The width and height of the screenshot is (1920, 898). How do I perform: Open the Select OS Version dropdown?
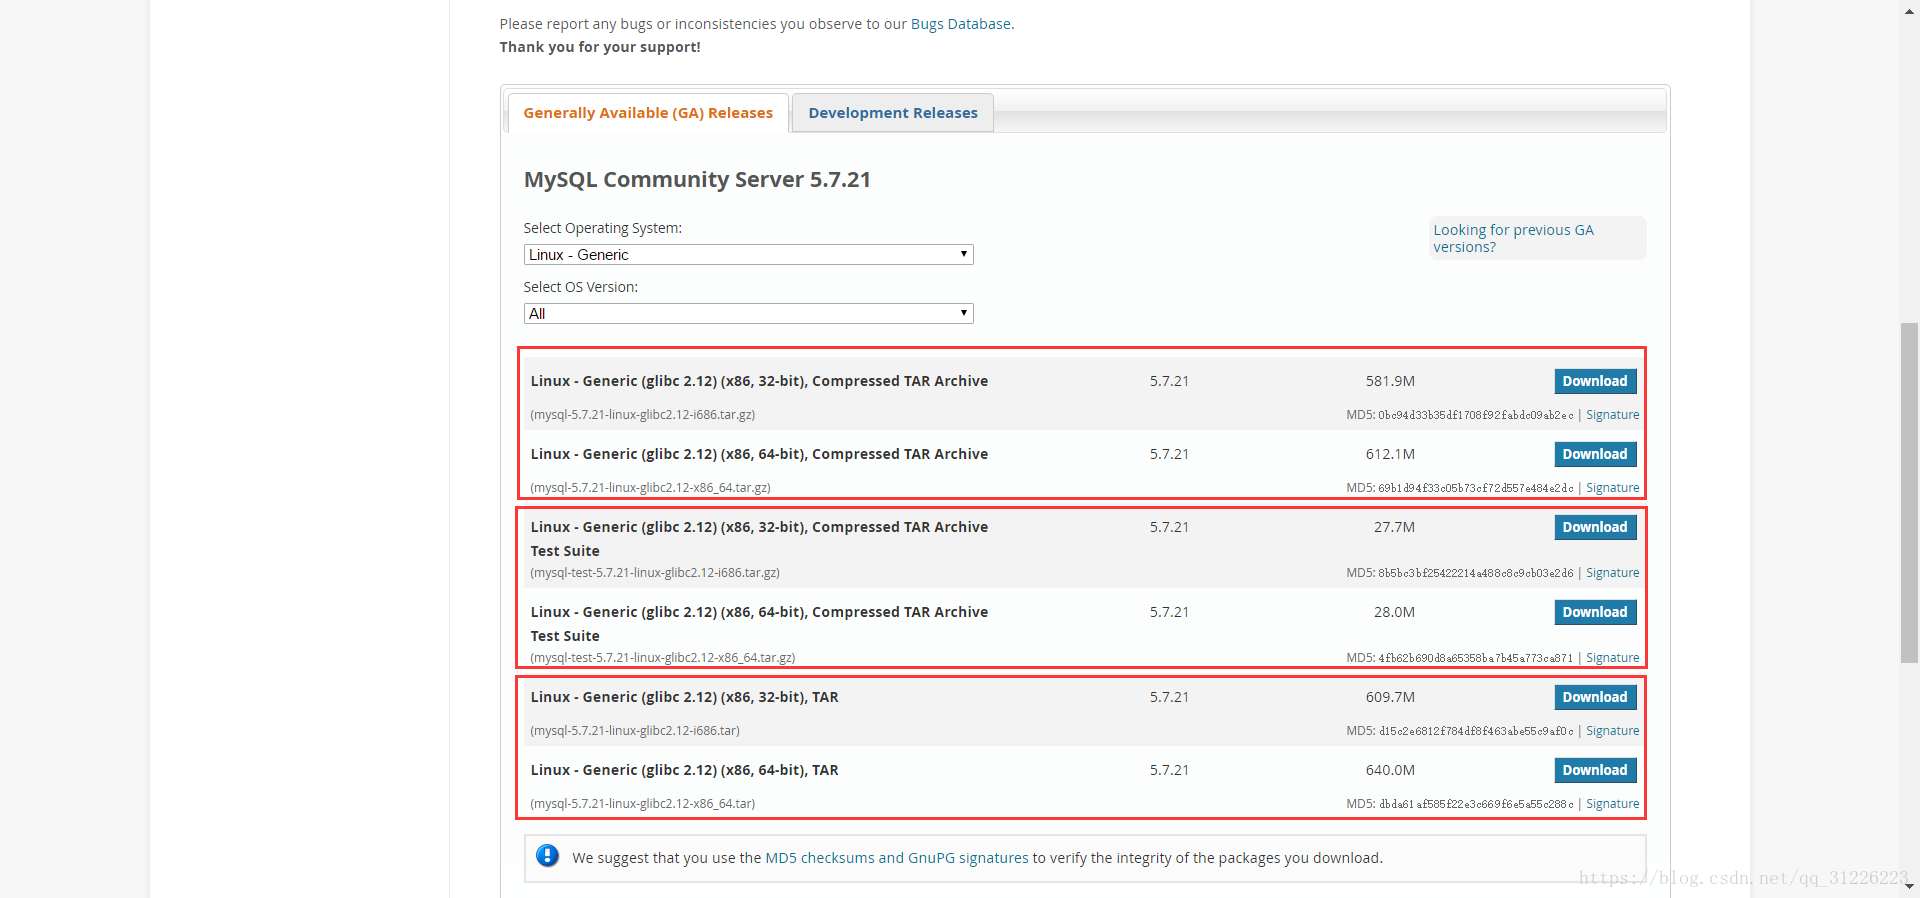[748, 314]
